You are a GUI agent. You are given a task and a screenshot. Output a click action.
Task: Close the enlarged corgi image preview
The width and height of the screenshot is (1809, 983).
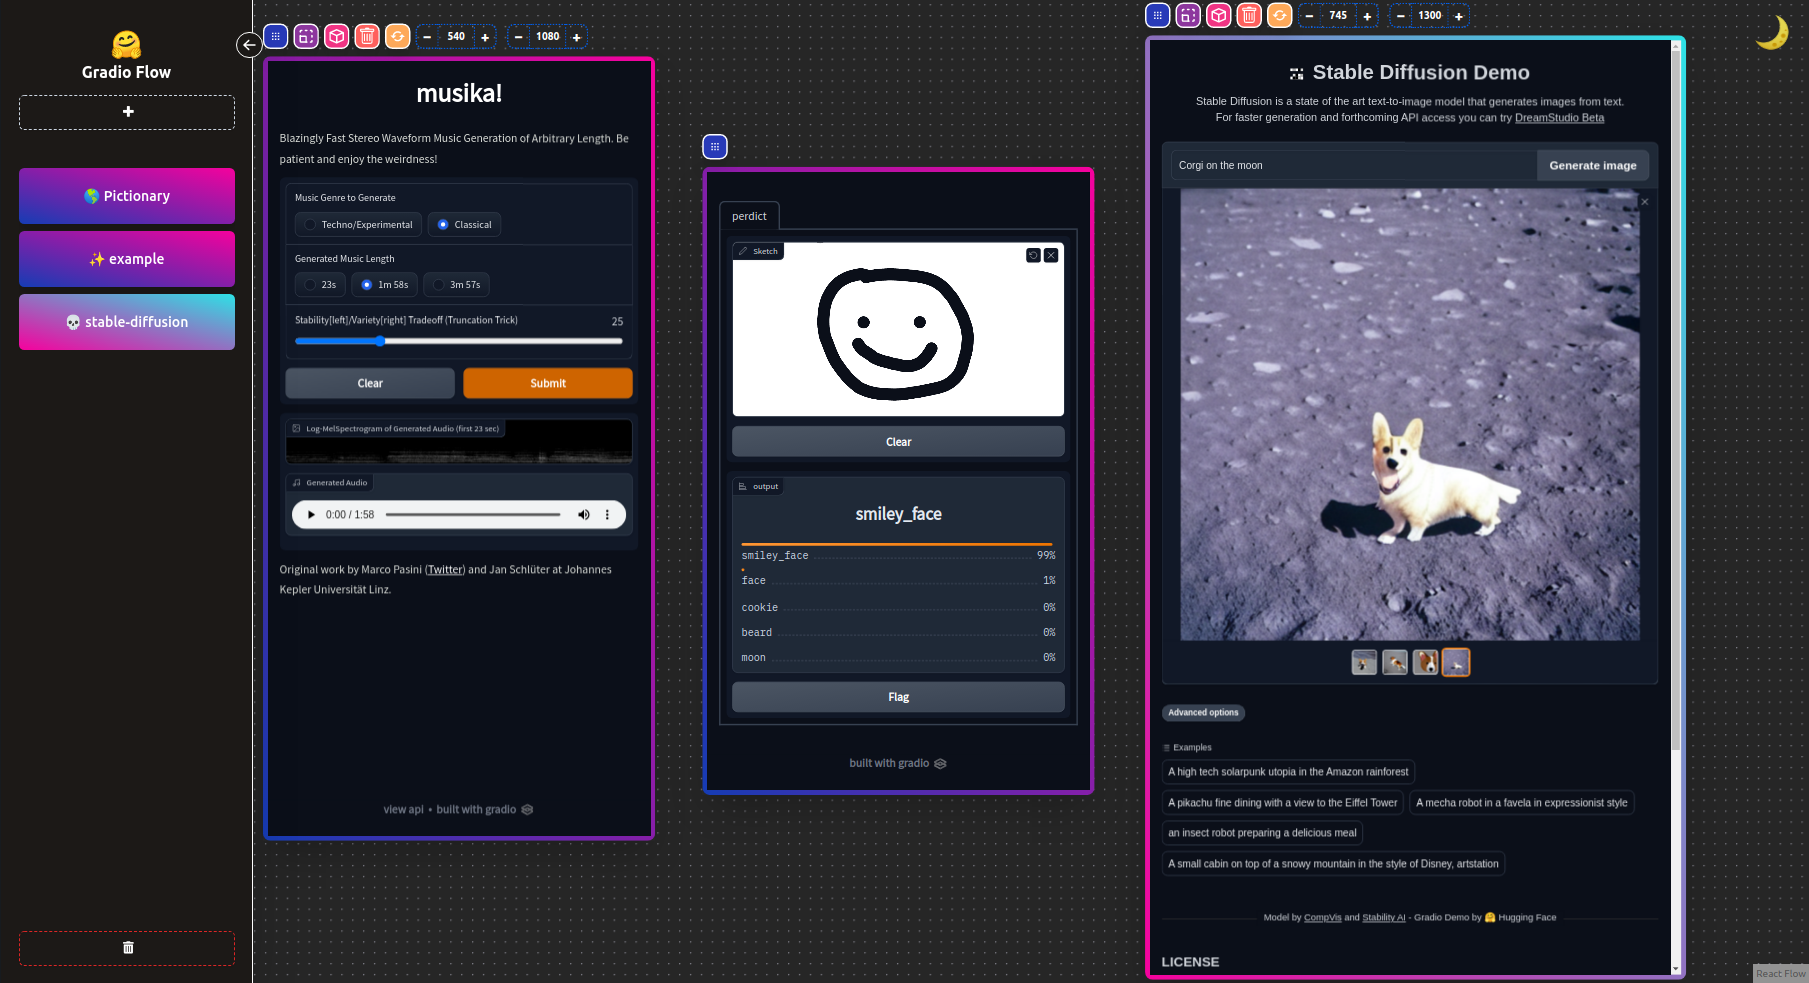coord(1644,202)
